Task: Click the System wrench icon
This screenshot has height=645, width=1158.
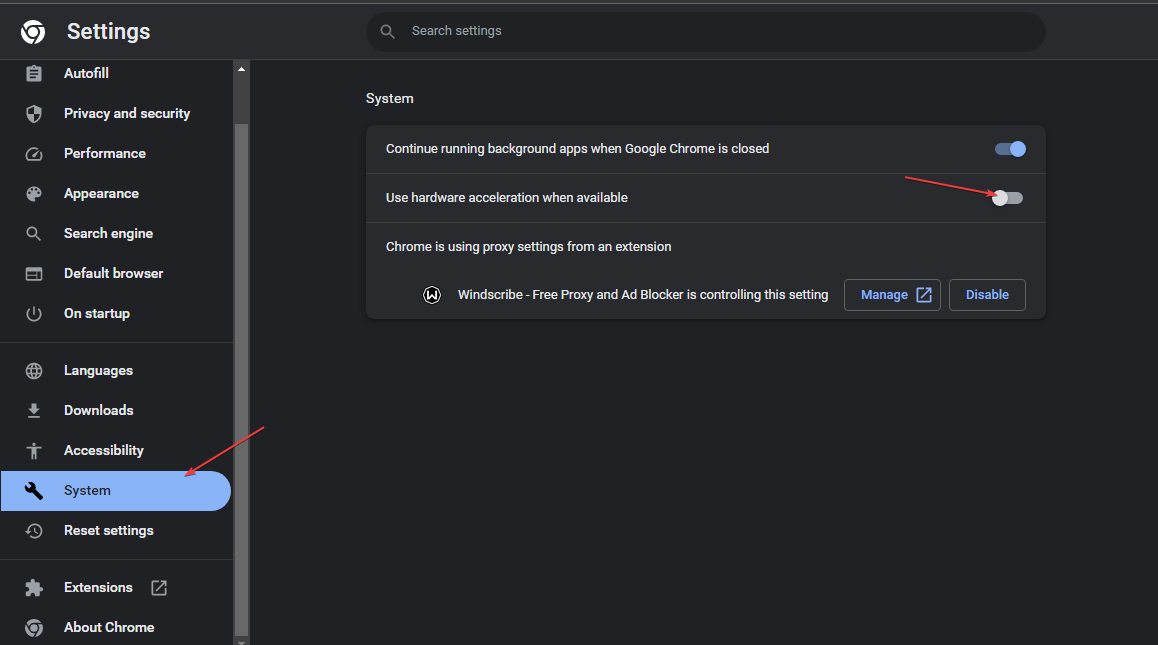Action: pos(34,491)
